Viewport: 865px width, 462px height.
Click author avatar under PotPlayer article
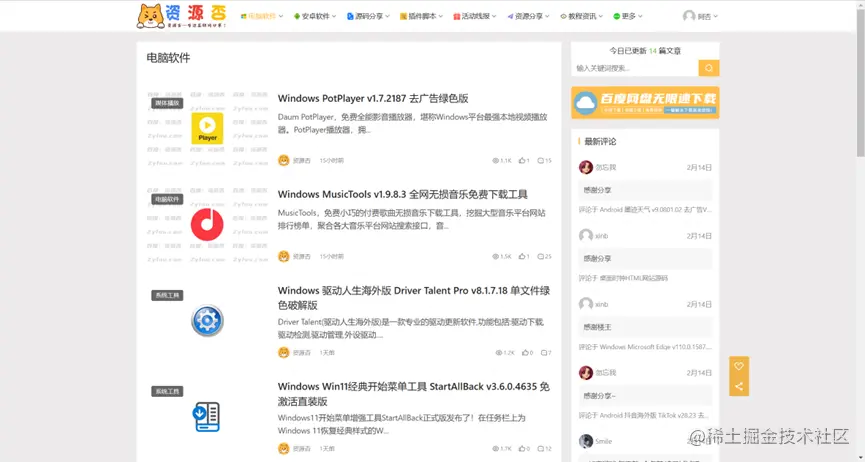coord(284,161)
